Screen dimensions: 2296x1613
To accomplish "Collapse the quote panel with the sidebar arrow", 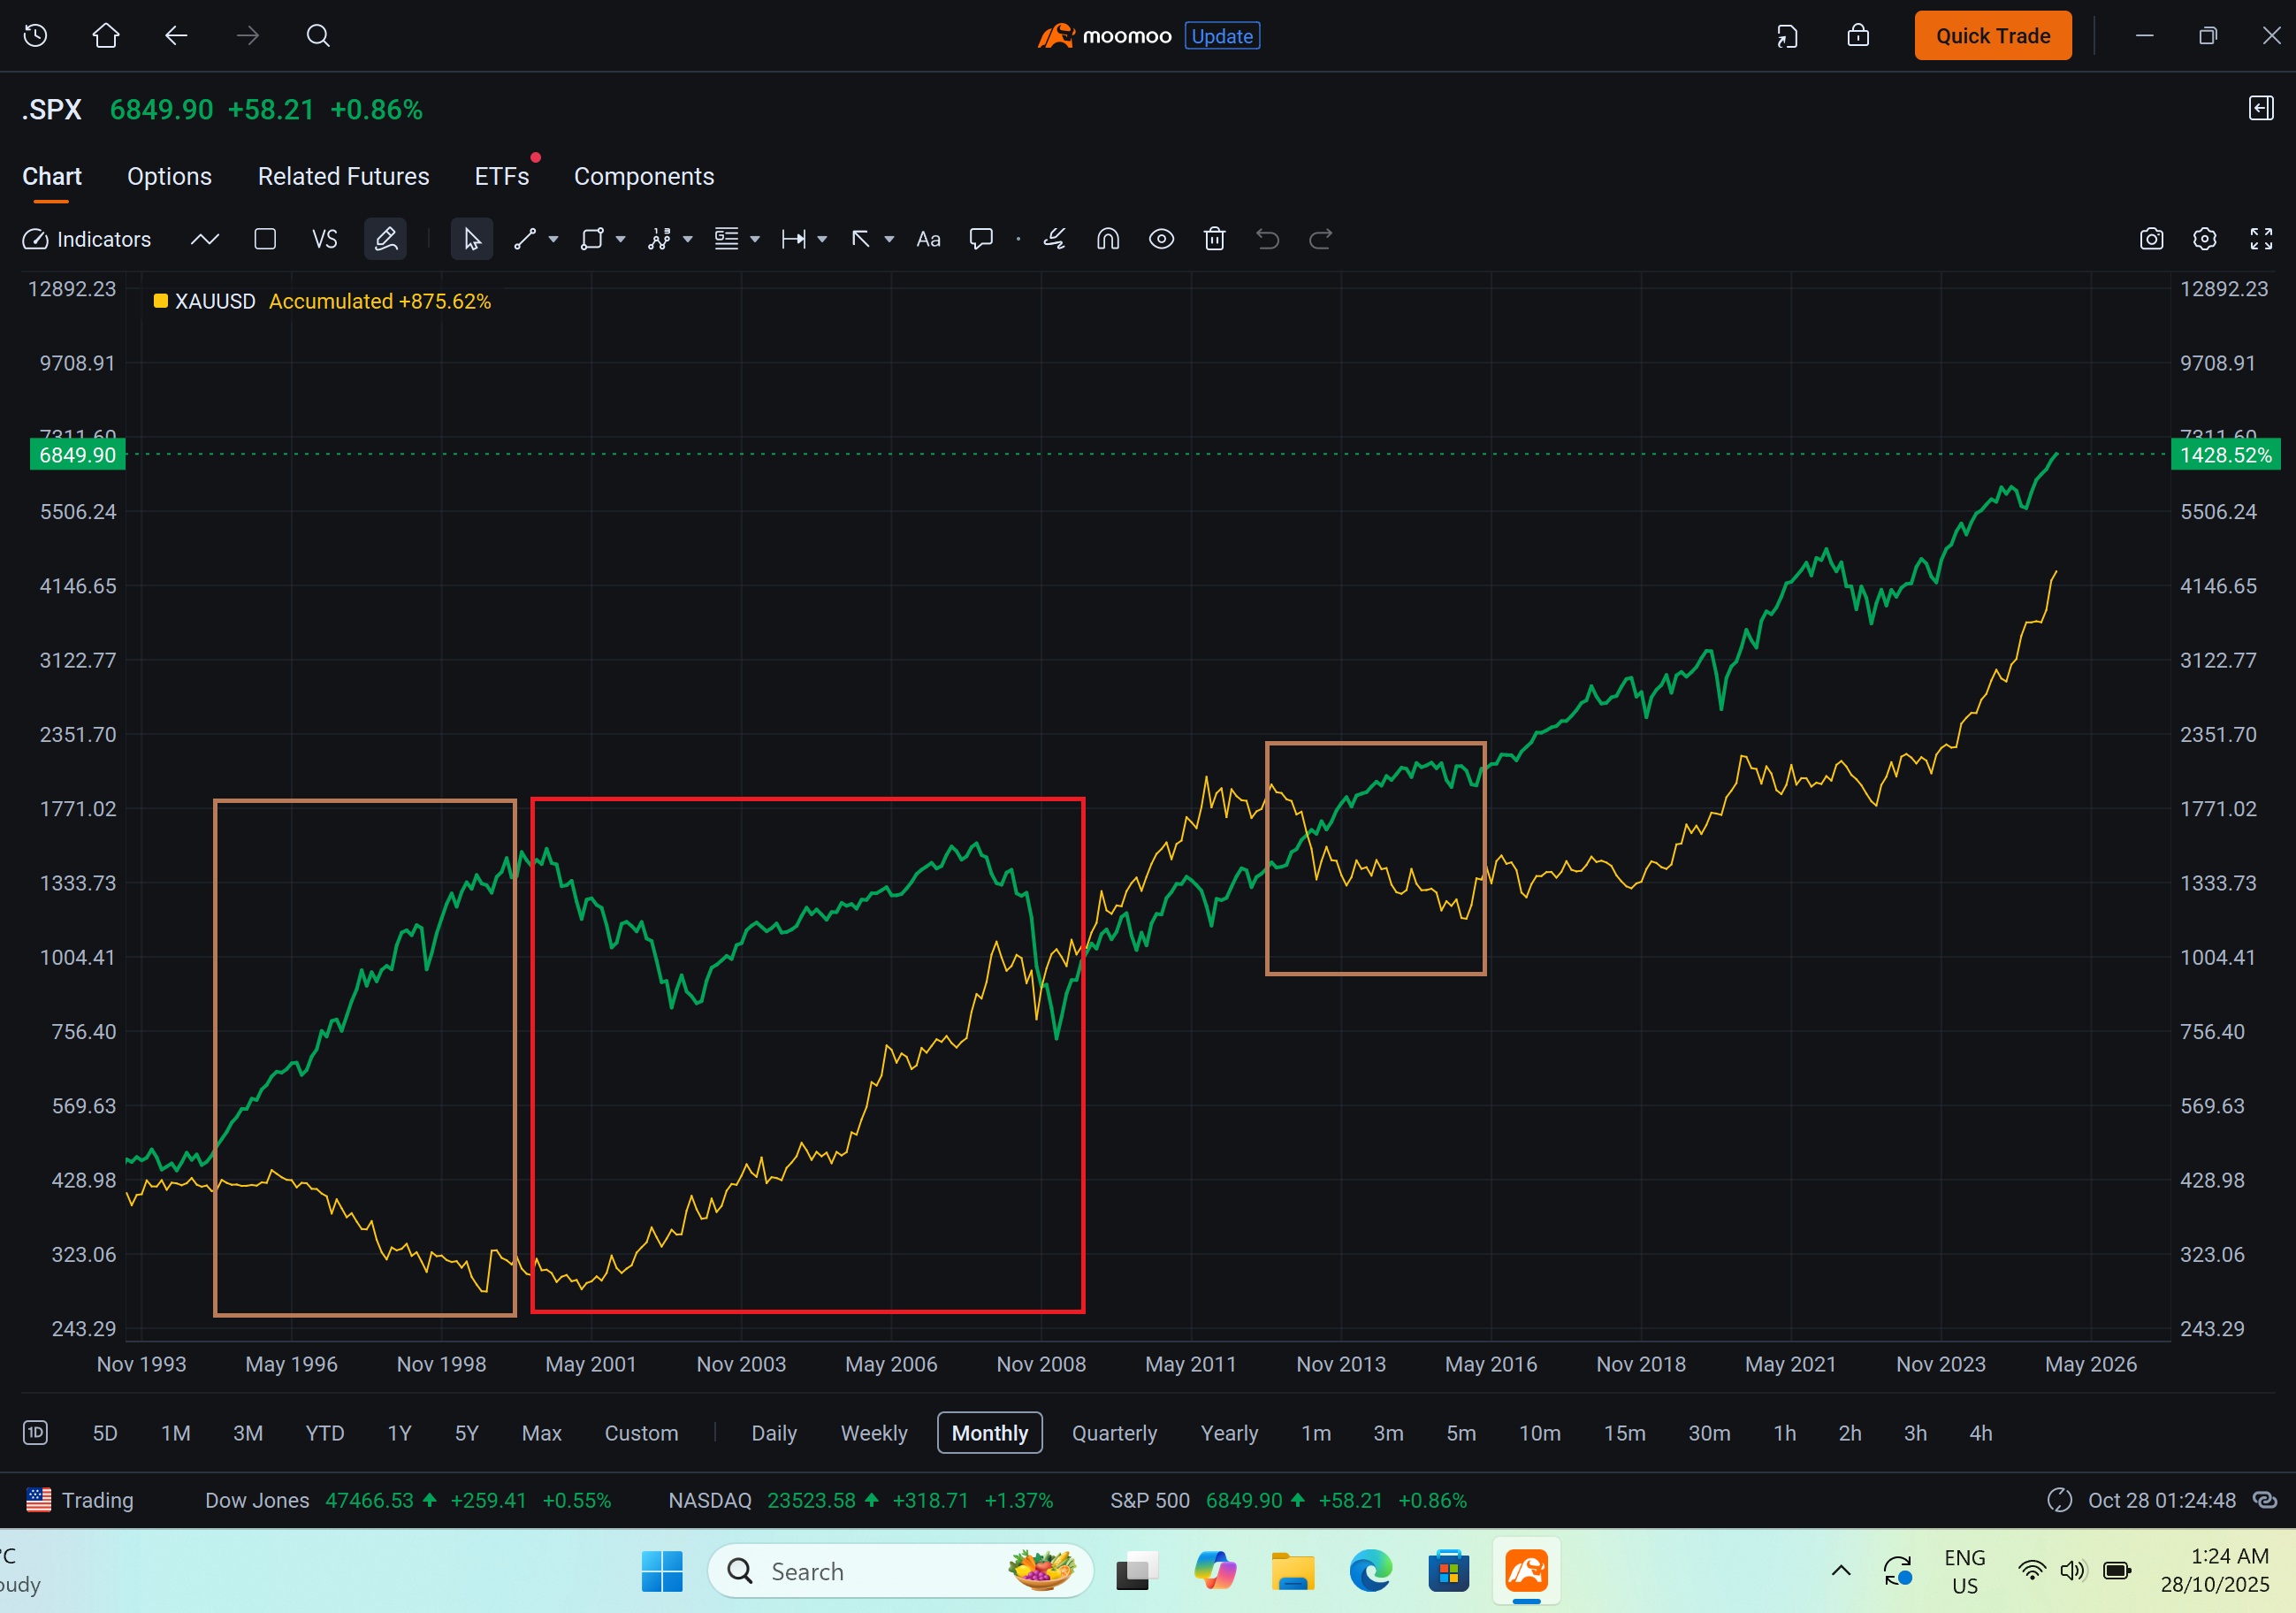I will [2260, 108].
